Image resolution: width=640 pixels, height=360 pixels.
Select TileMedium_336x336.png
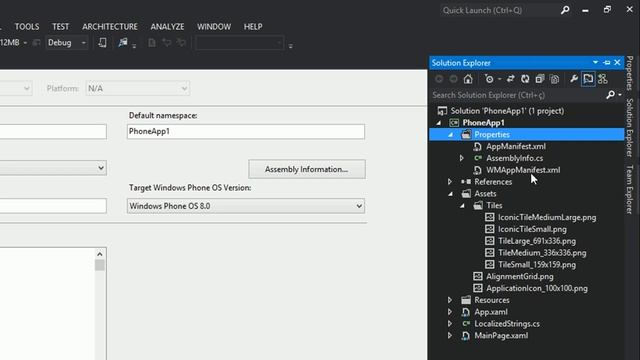(542, 253)
